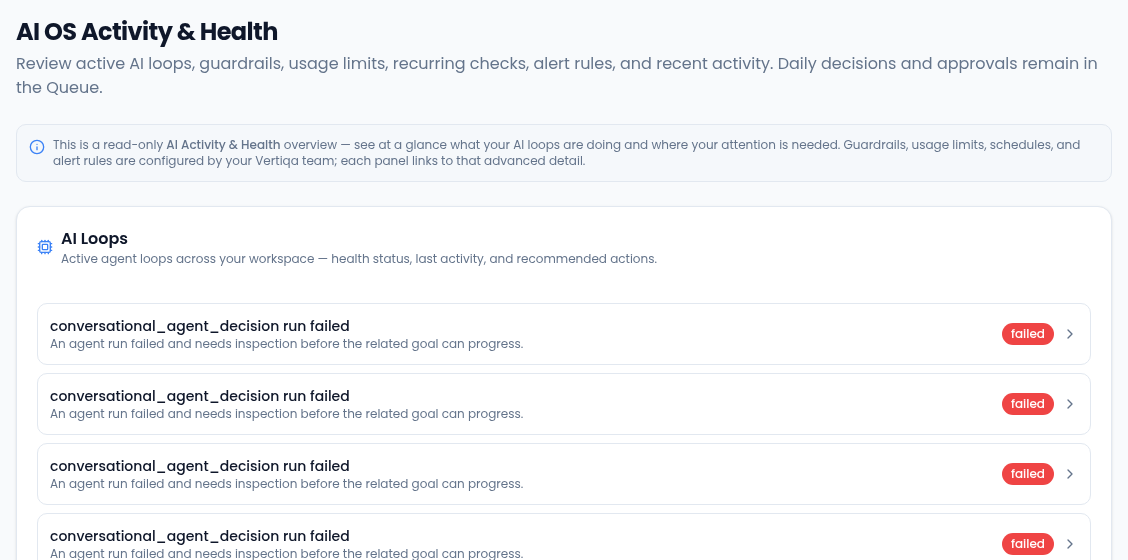Click the failed badge on the fourth run row
The width and height of the screenshot is (1128, 560).
(1027, 543)
